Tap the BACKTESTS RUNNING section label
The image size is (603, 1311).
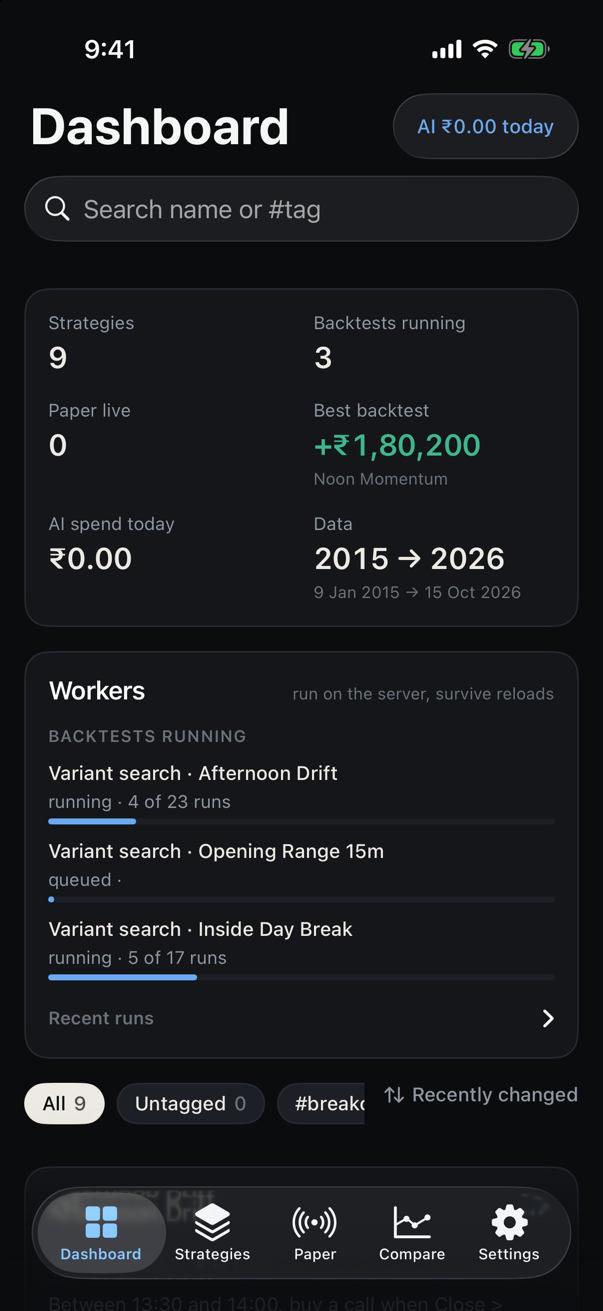coord(147,736)
